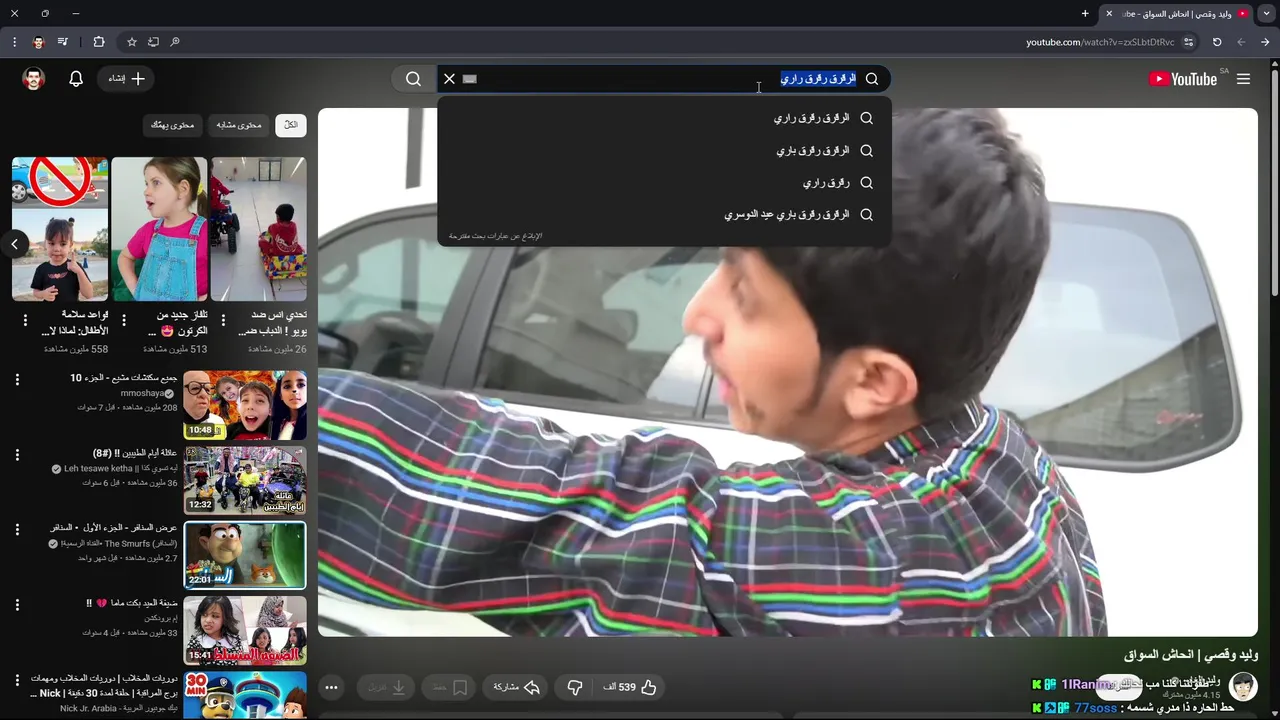
Task: Open Chrome three-dot menu
Action: (14, 42)
